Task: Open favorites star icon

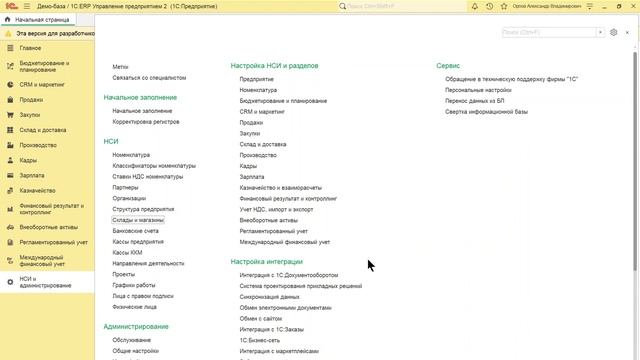Action: (x=504, y=6)
